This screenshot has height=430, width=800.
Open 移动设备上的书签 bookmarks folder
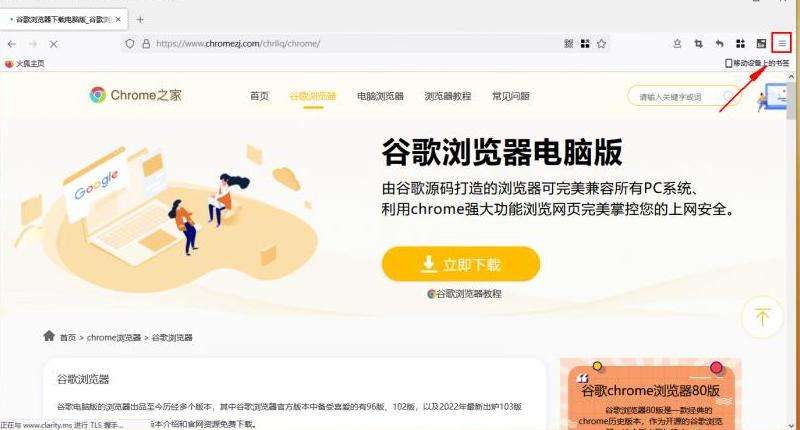(757, 63)
